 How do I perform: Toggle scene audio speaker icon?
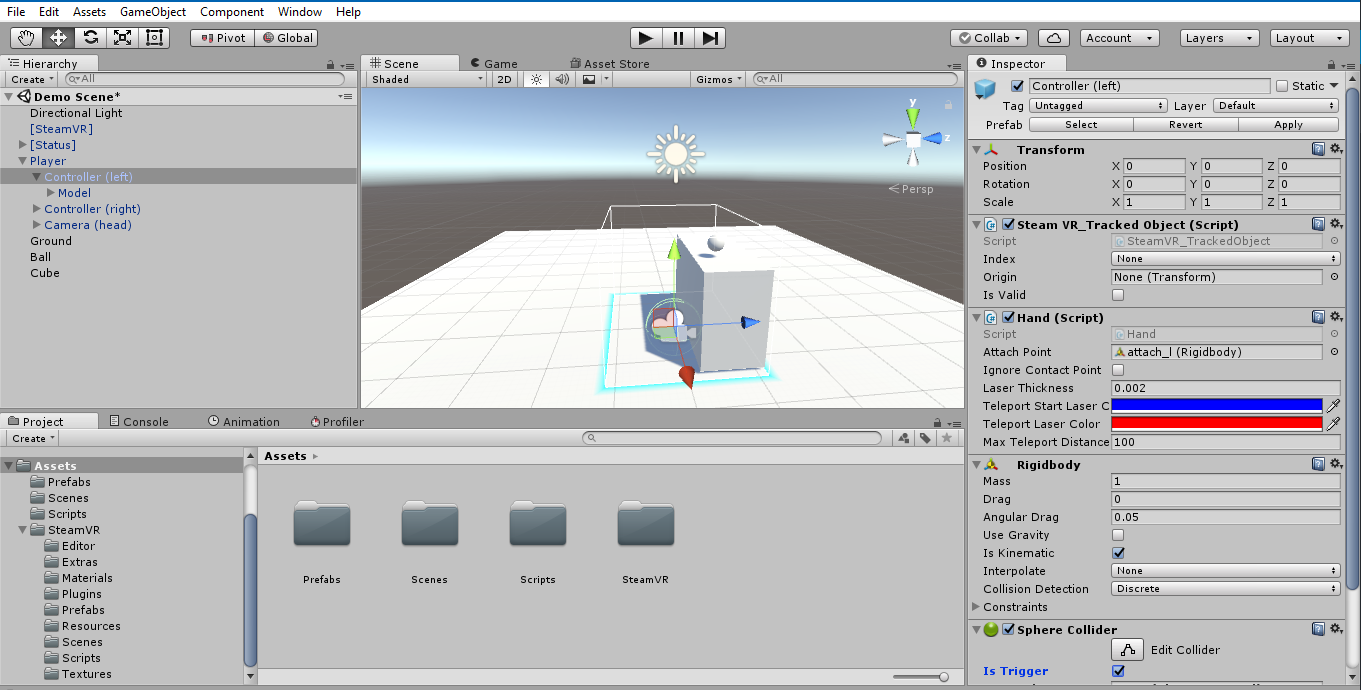tap(562, 79)
